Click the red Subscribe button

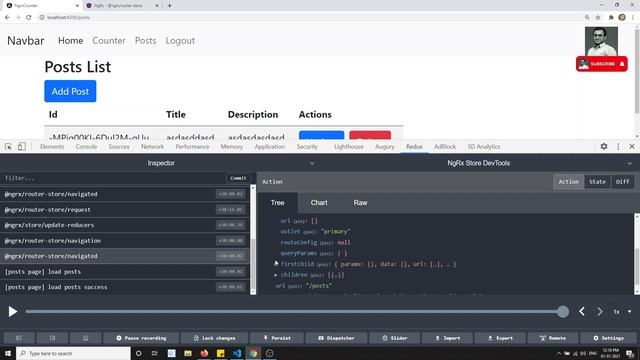coord(602,64)
